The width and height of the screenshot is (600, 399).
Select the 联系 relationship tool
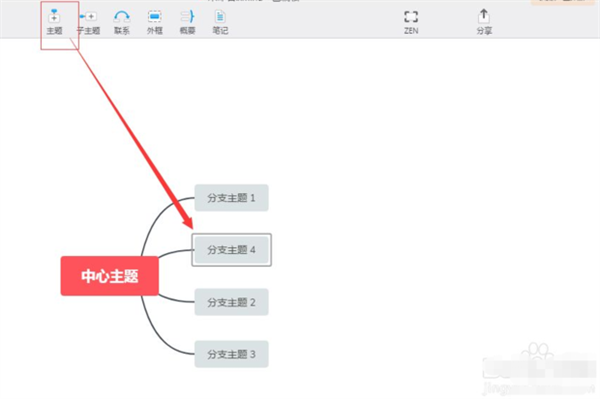[x=122, y=22]
